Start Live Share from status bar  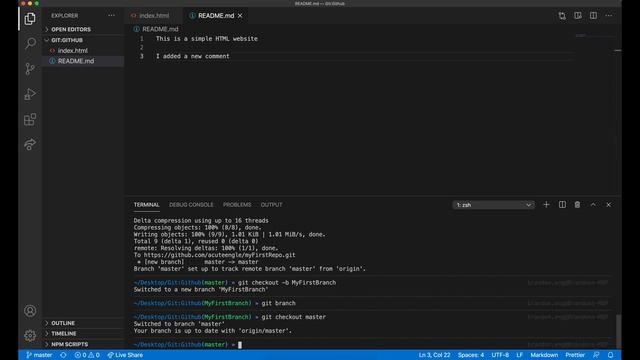[125, 355]
